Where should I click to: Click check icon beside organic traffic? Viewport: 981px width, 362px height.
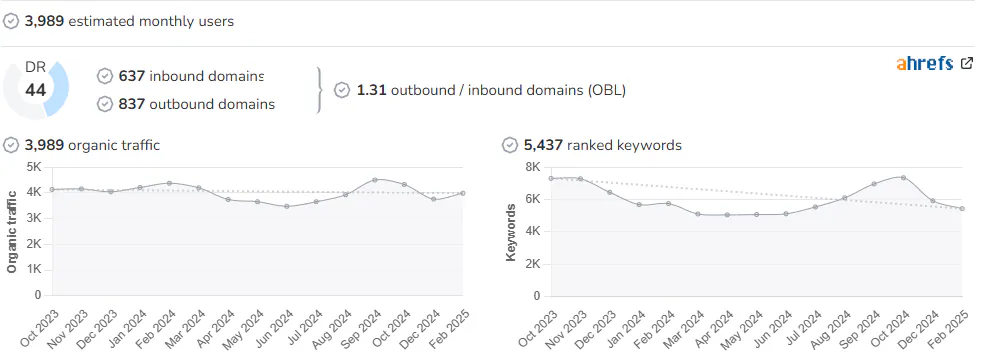(11, 145)
